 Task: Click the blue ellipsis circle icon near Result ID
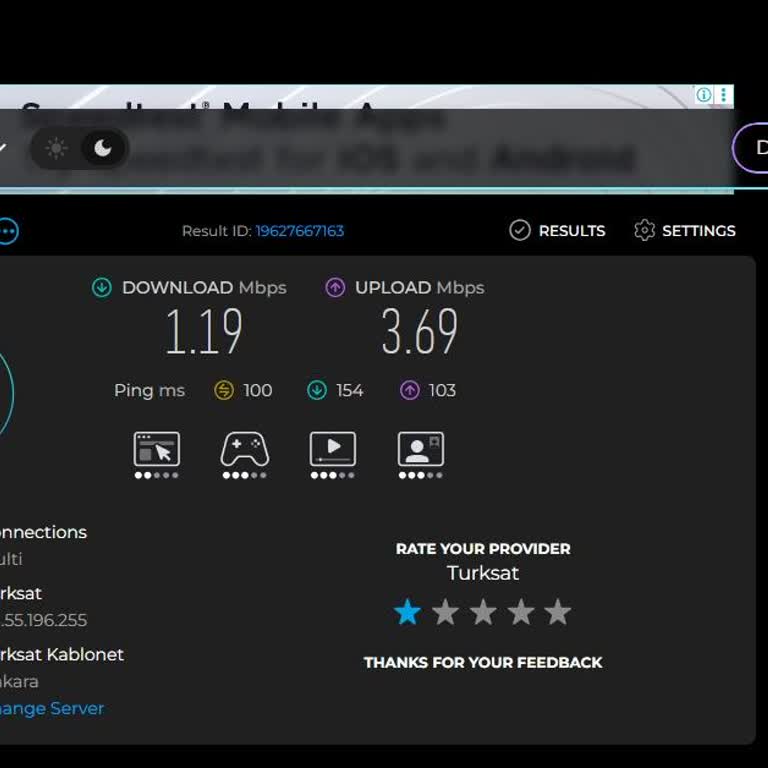7,231
